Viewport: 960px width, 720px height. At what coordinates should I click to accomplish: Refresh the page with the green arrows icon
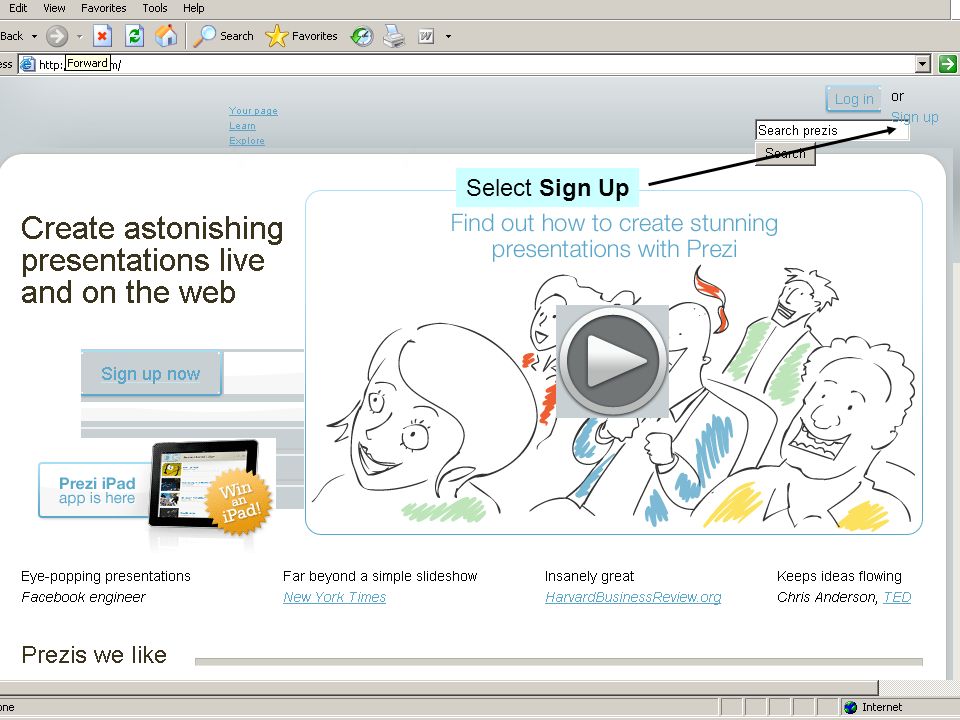(x=134, y=36)
